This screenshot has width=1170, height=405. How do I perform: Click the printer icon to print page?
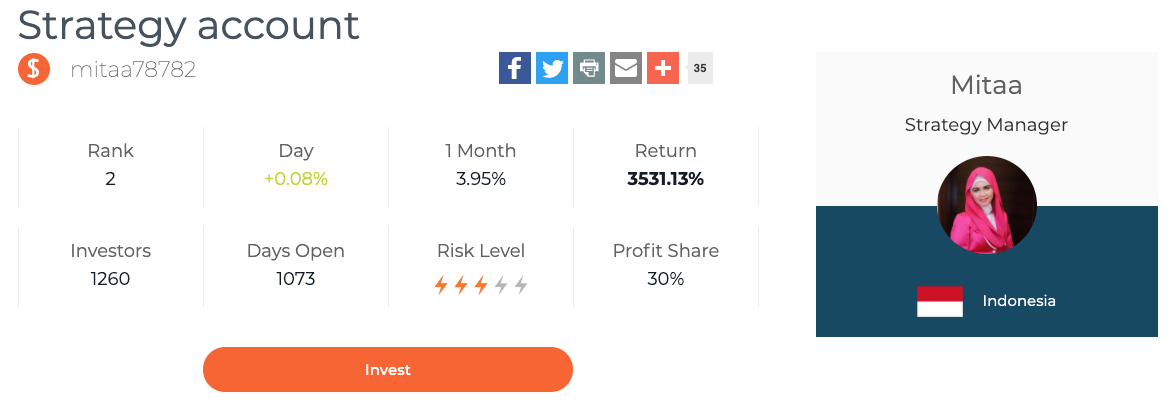pyautogui.click(x=589, y=68)
